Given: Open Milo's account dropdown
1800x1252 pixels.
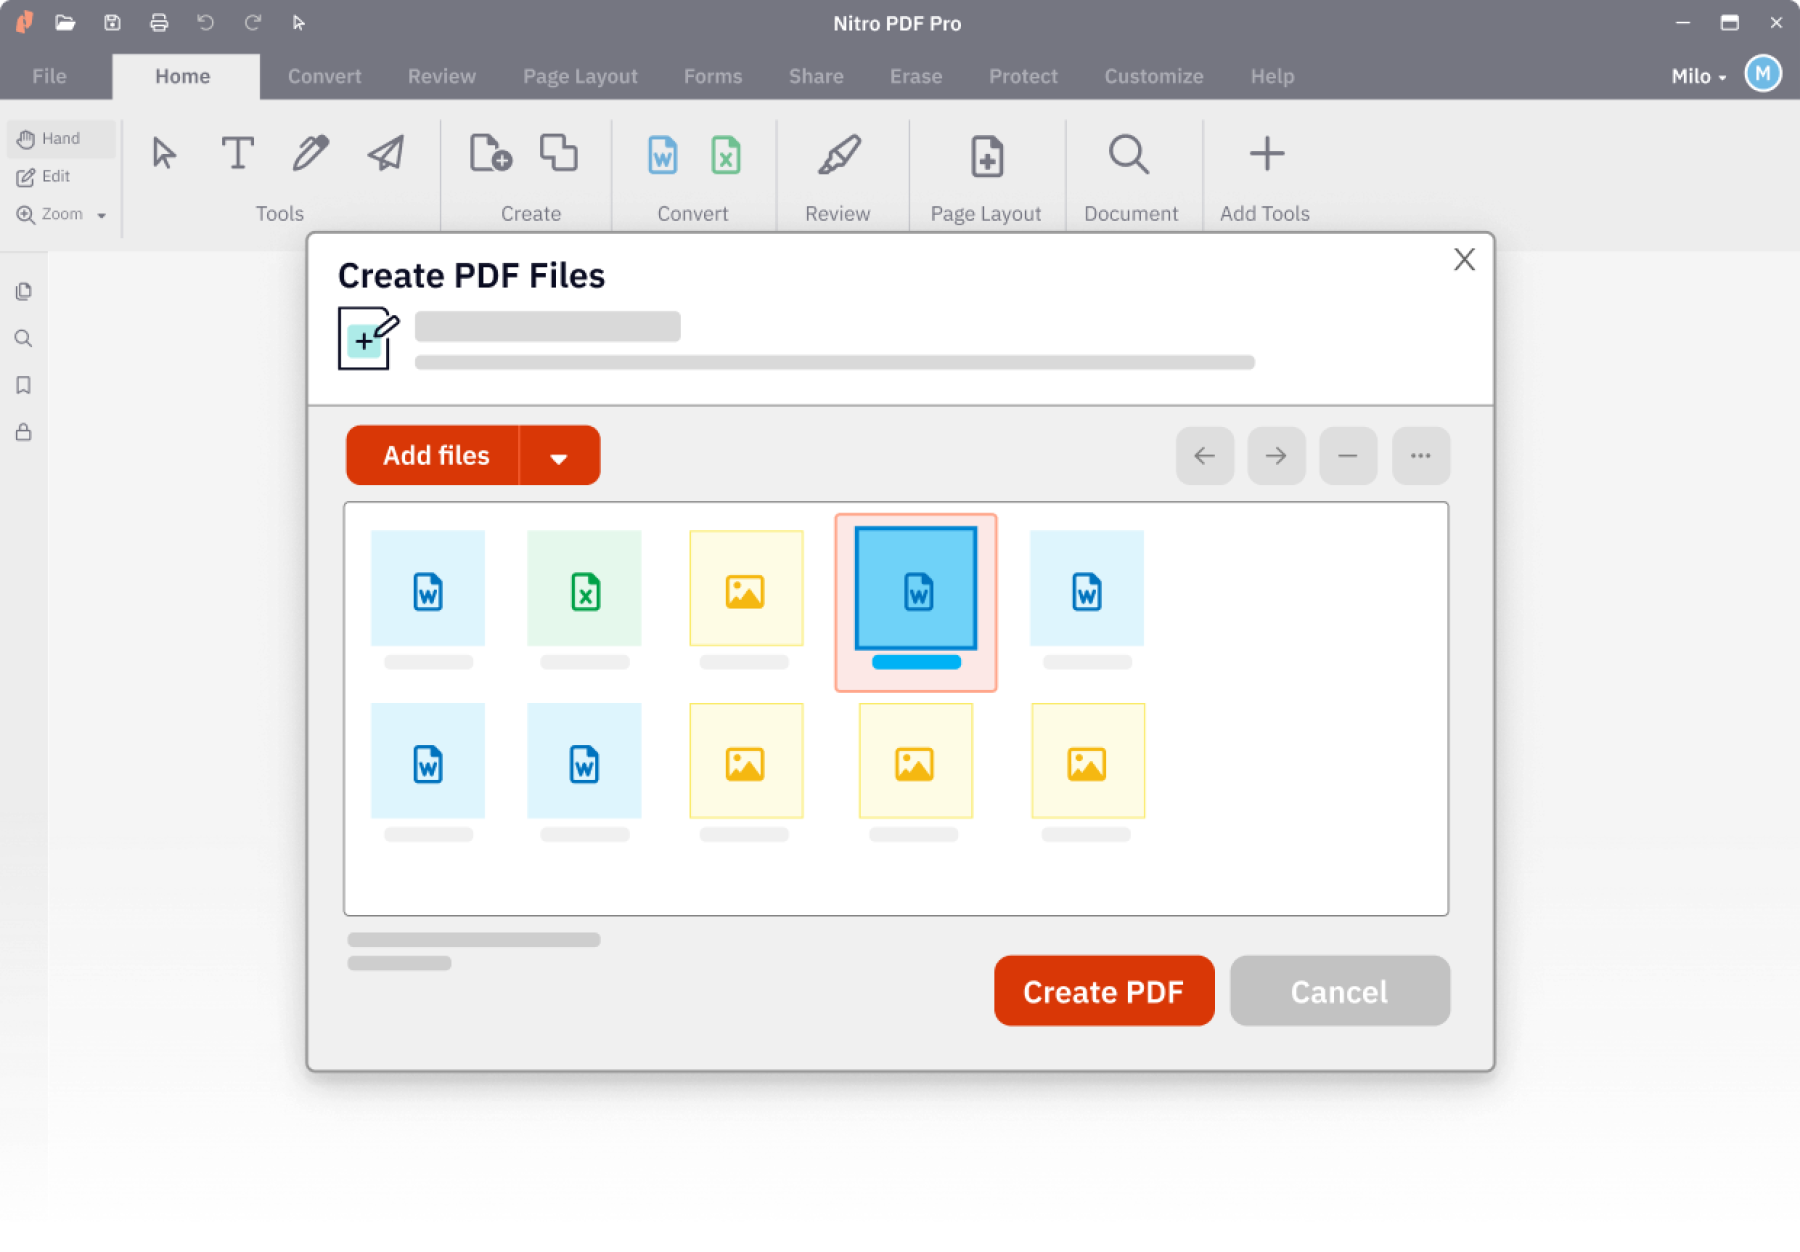Looking at the screenshot, I should click(1697, 75).
